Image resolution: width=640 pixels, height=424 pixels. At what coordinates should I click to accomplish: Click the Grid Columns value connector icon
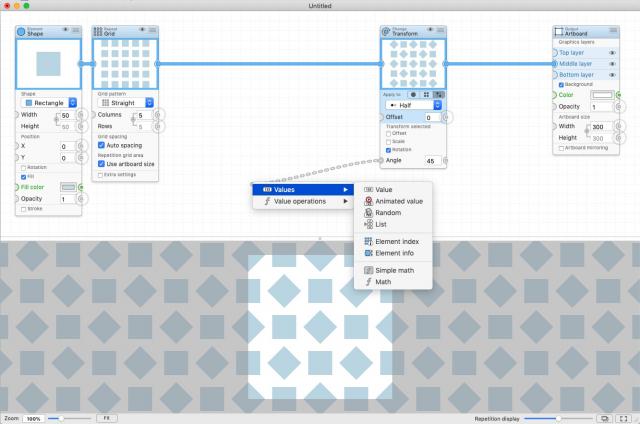tap(158, 115)
